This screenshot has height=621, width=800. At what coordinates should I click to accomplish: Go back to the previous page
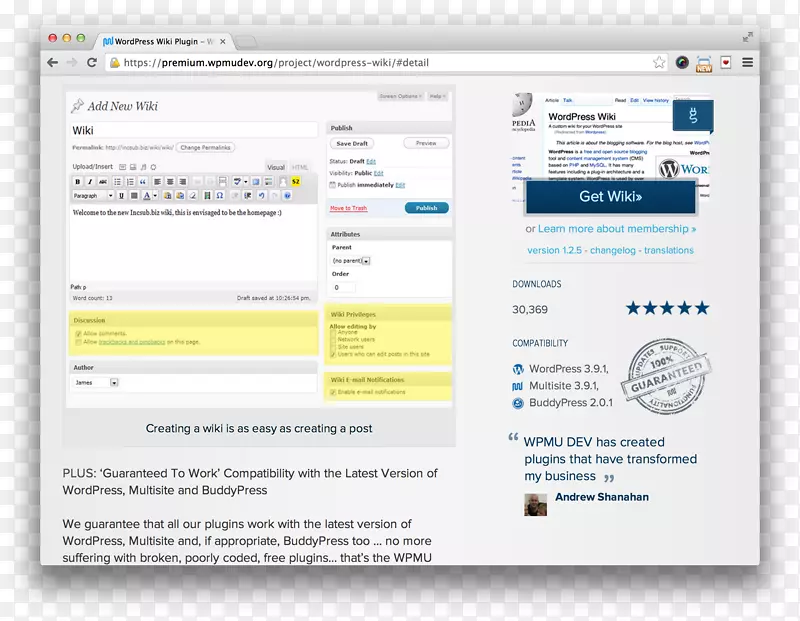click(x=52, y=62)
